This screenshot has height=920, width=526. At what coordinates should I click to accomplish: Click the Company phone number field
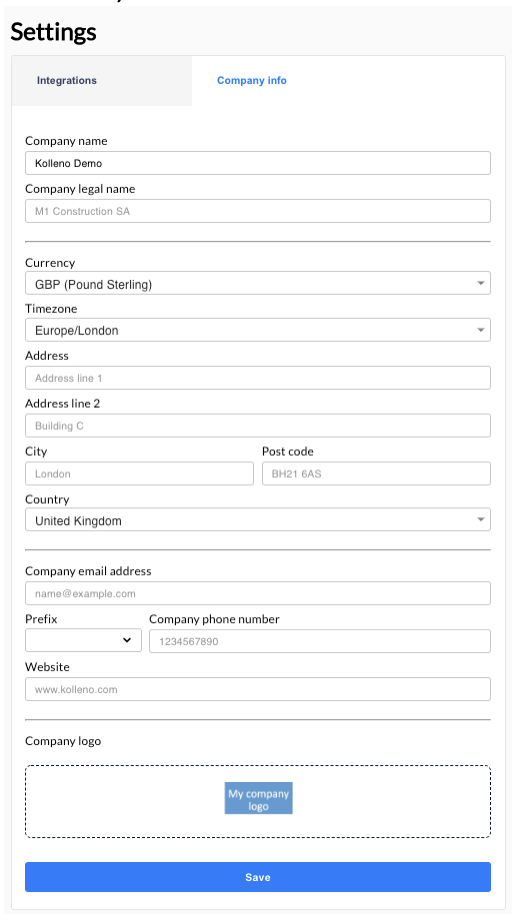[320, 641]
